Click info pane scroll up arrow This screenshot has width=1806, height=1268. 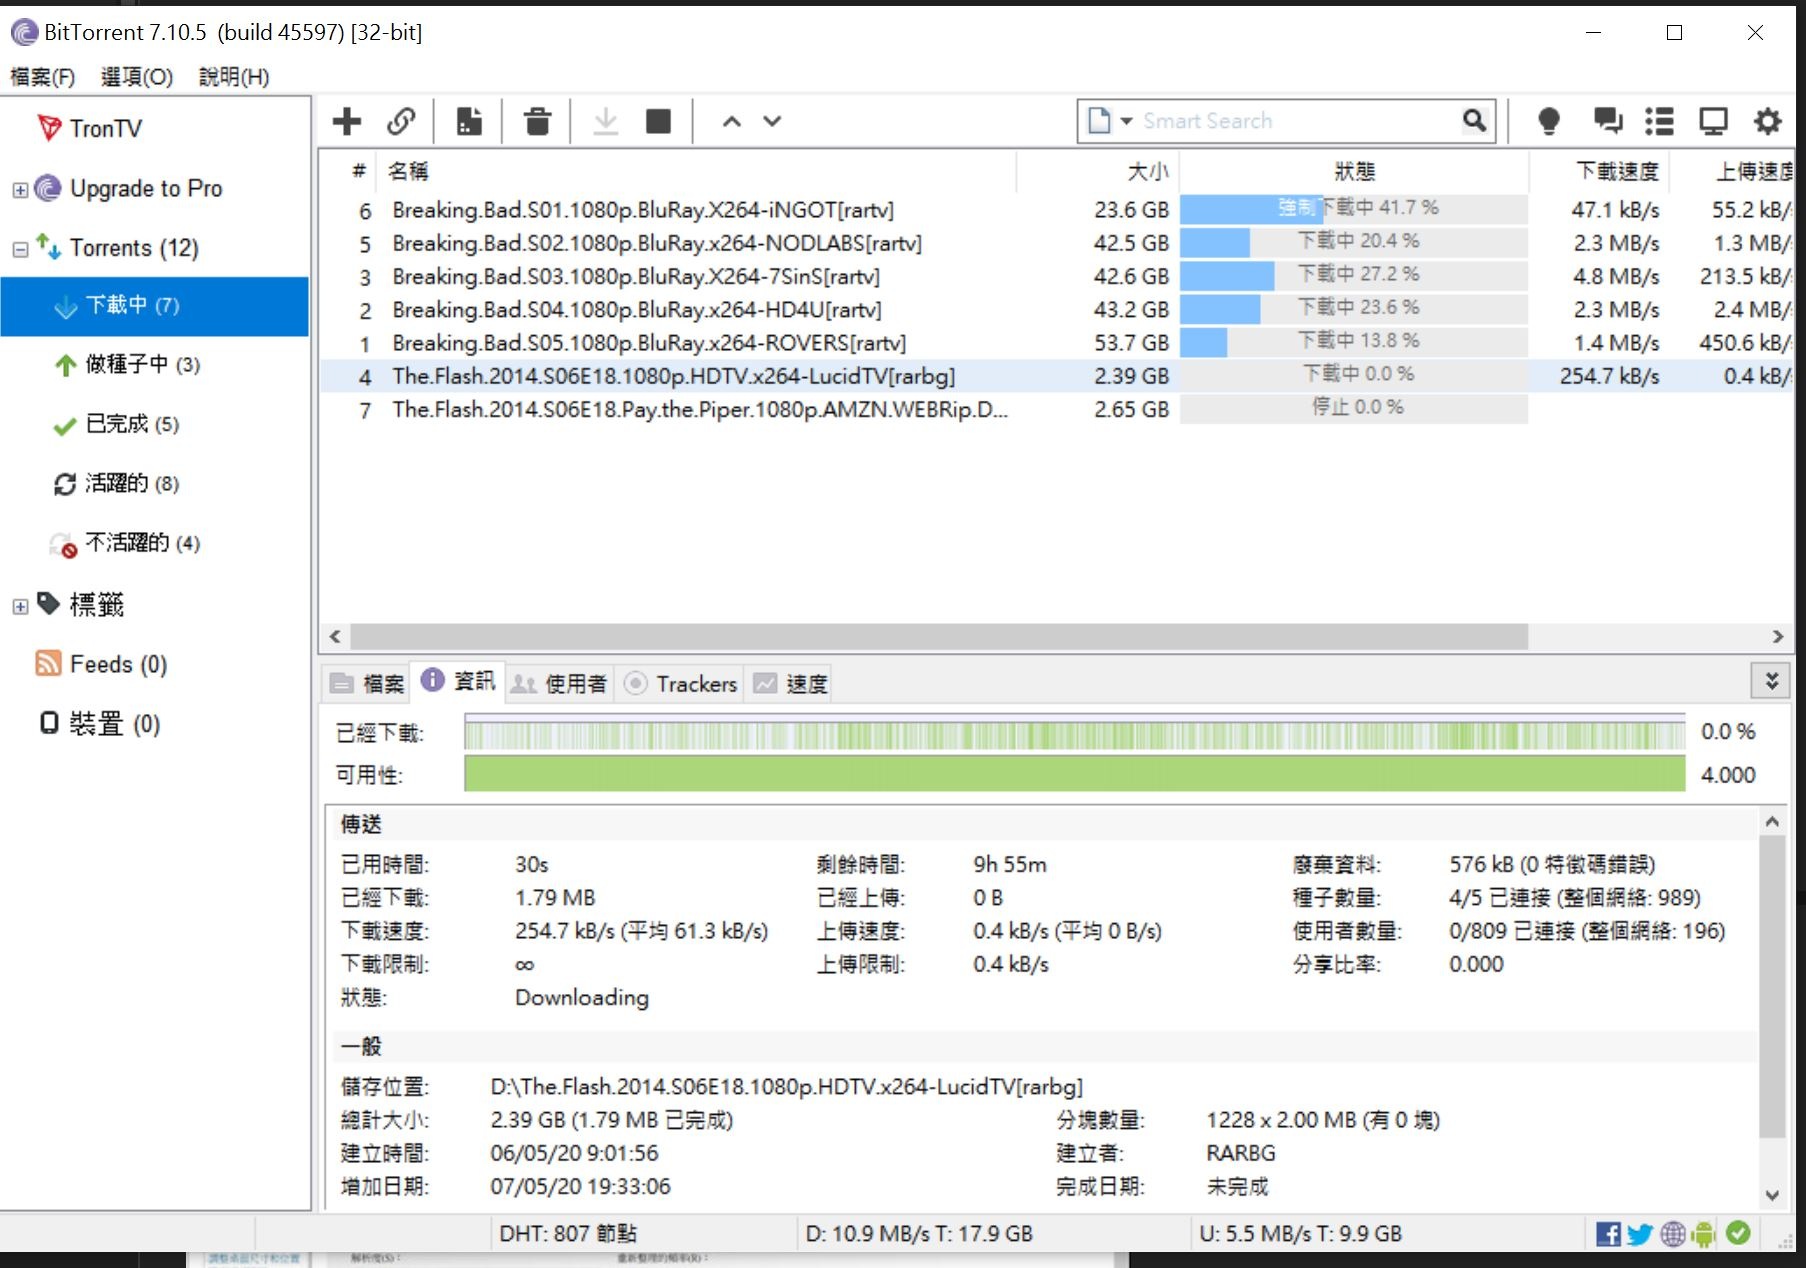click(1772, 821)
